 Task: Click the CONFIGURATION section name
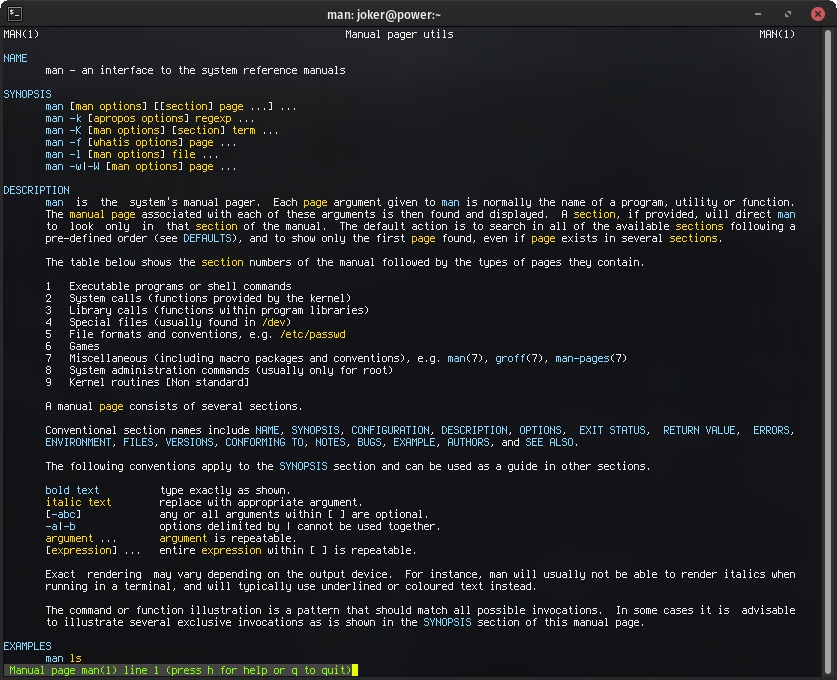390,431
